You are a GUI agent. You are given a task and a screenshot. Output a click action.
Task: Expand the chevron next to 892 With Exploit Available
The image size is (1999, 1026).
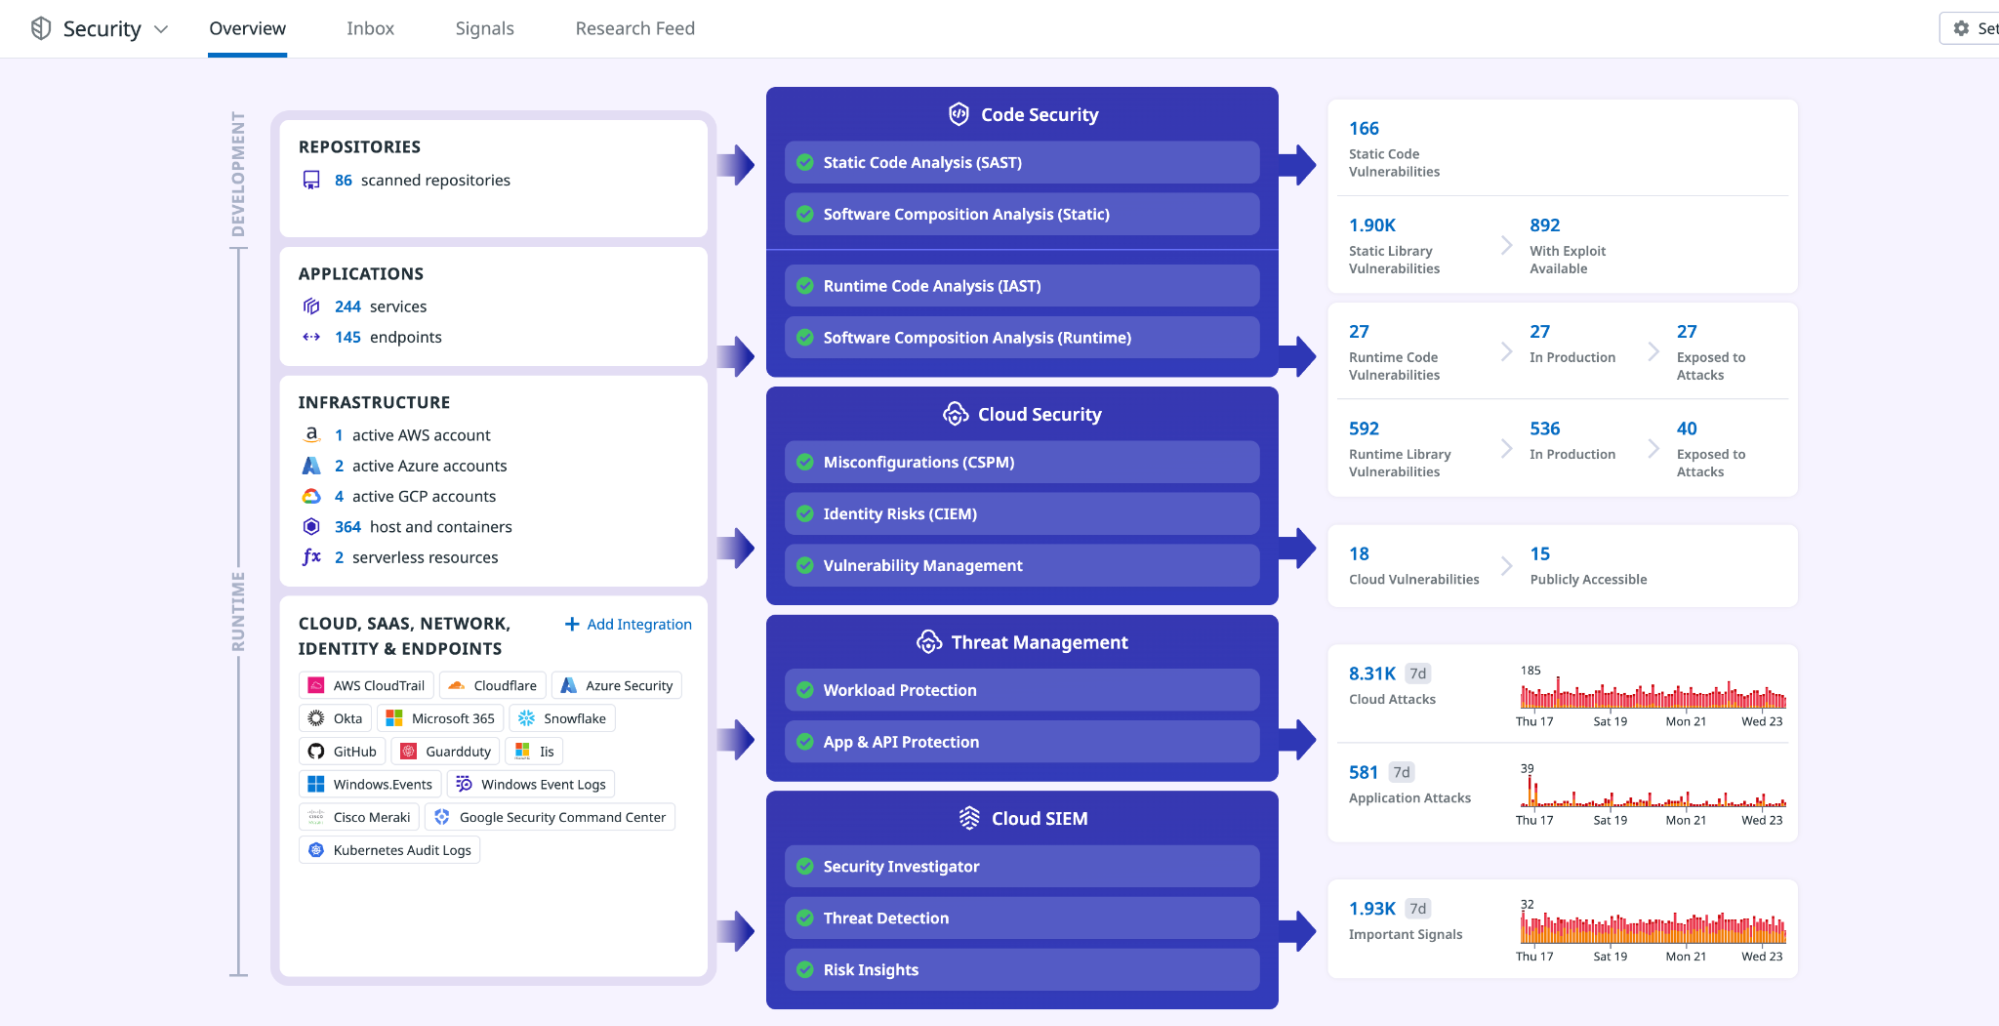[x=1507, y=245]
